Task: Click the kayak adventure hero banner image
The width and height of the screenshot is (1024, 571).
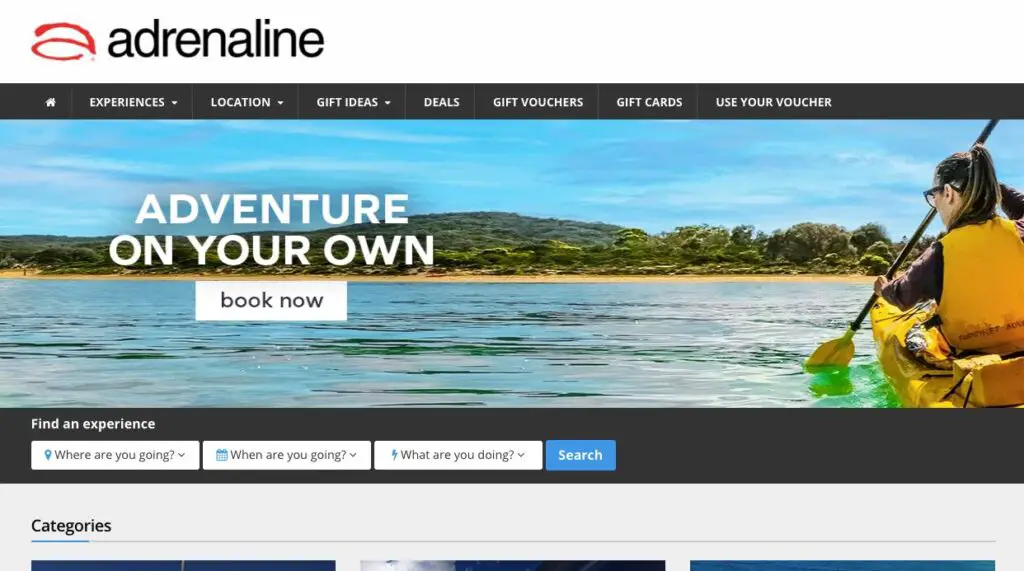Action: 512,263
